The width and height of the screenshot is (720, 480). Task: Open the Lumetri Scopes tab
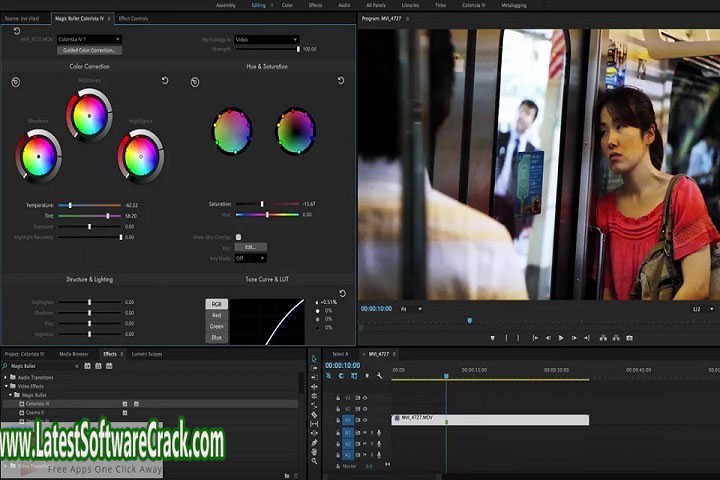coord(147,354)
